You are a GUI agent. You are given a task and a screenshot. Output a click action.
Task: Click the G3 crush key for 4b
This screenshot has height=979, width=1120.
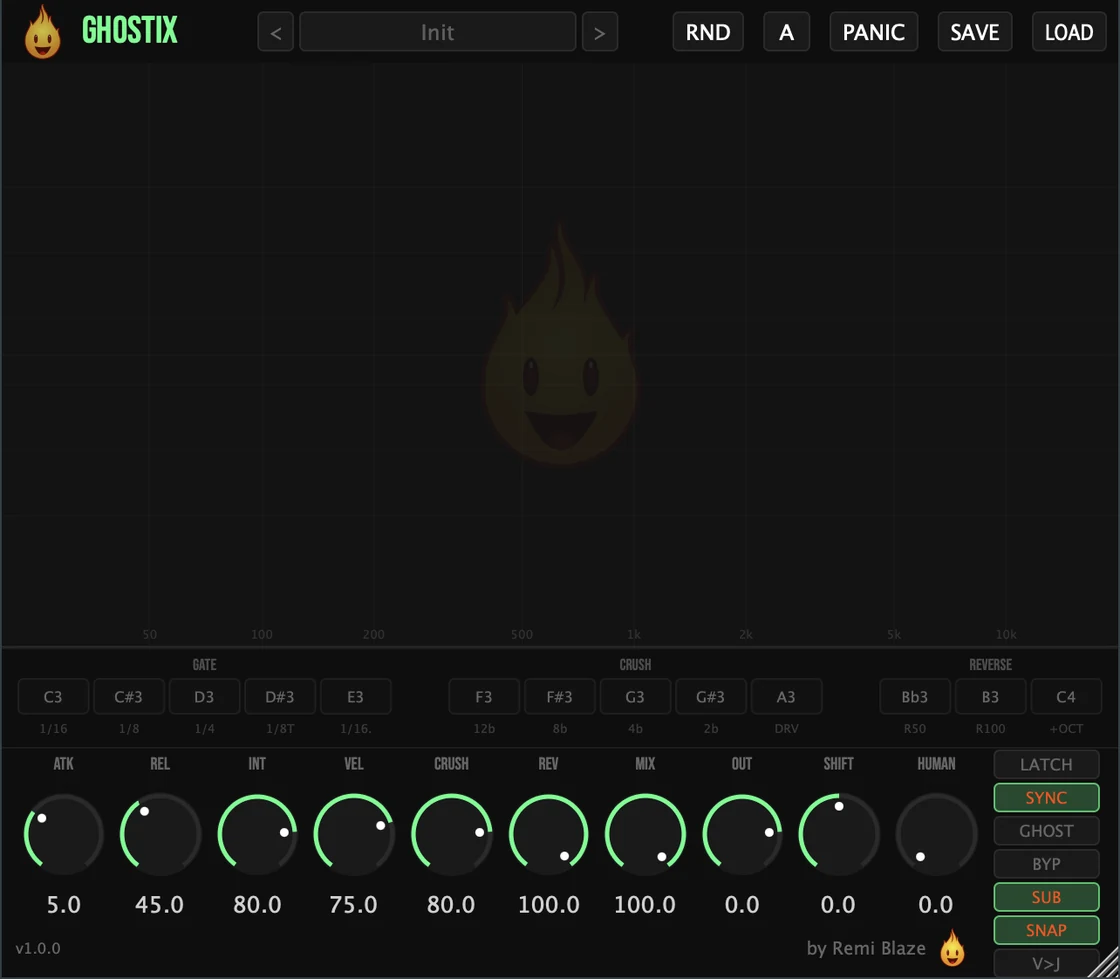click(635, 697)
